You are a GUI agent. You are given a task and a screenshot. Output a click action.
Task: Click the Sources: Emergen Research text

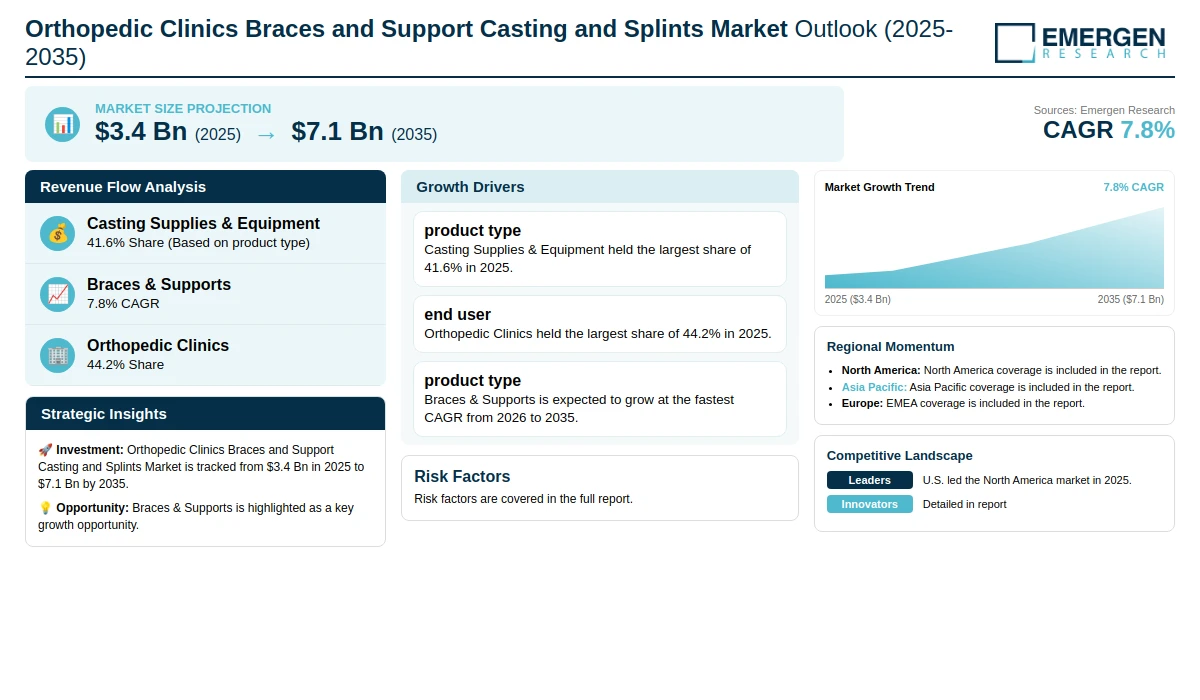(x=1104, y=110)
